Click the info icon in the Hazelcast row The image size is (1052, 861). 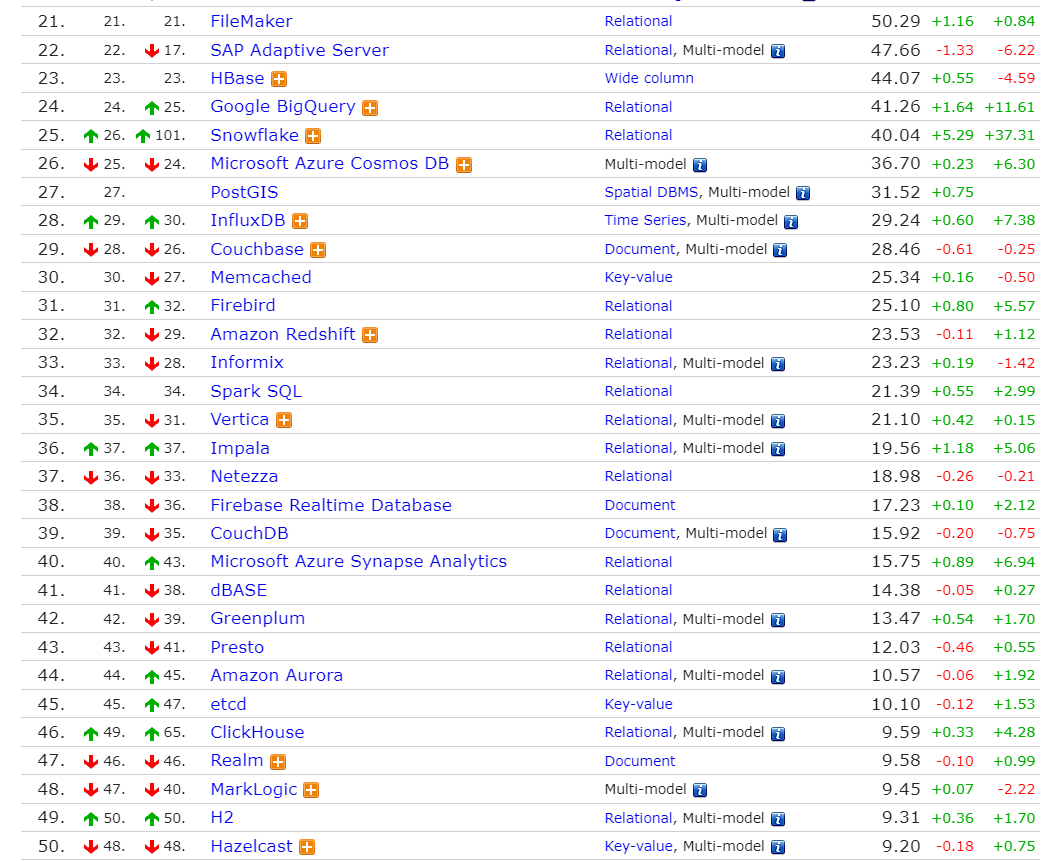point(778,848)
